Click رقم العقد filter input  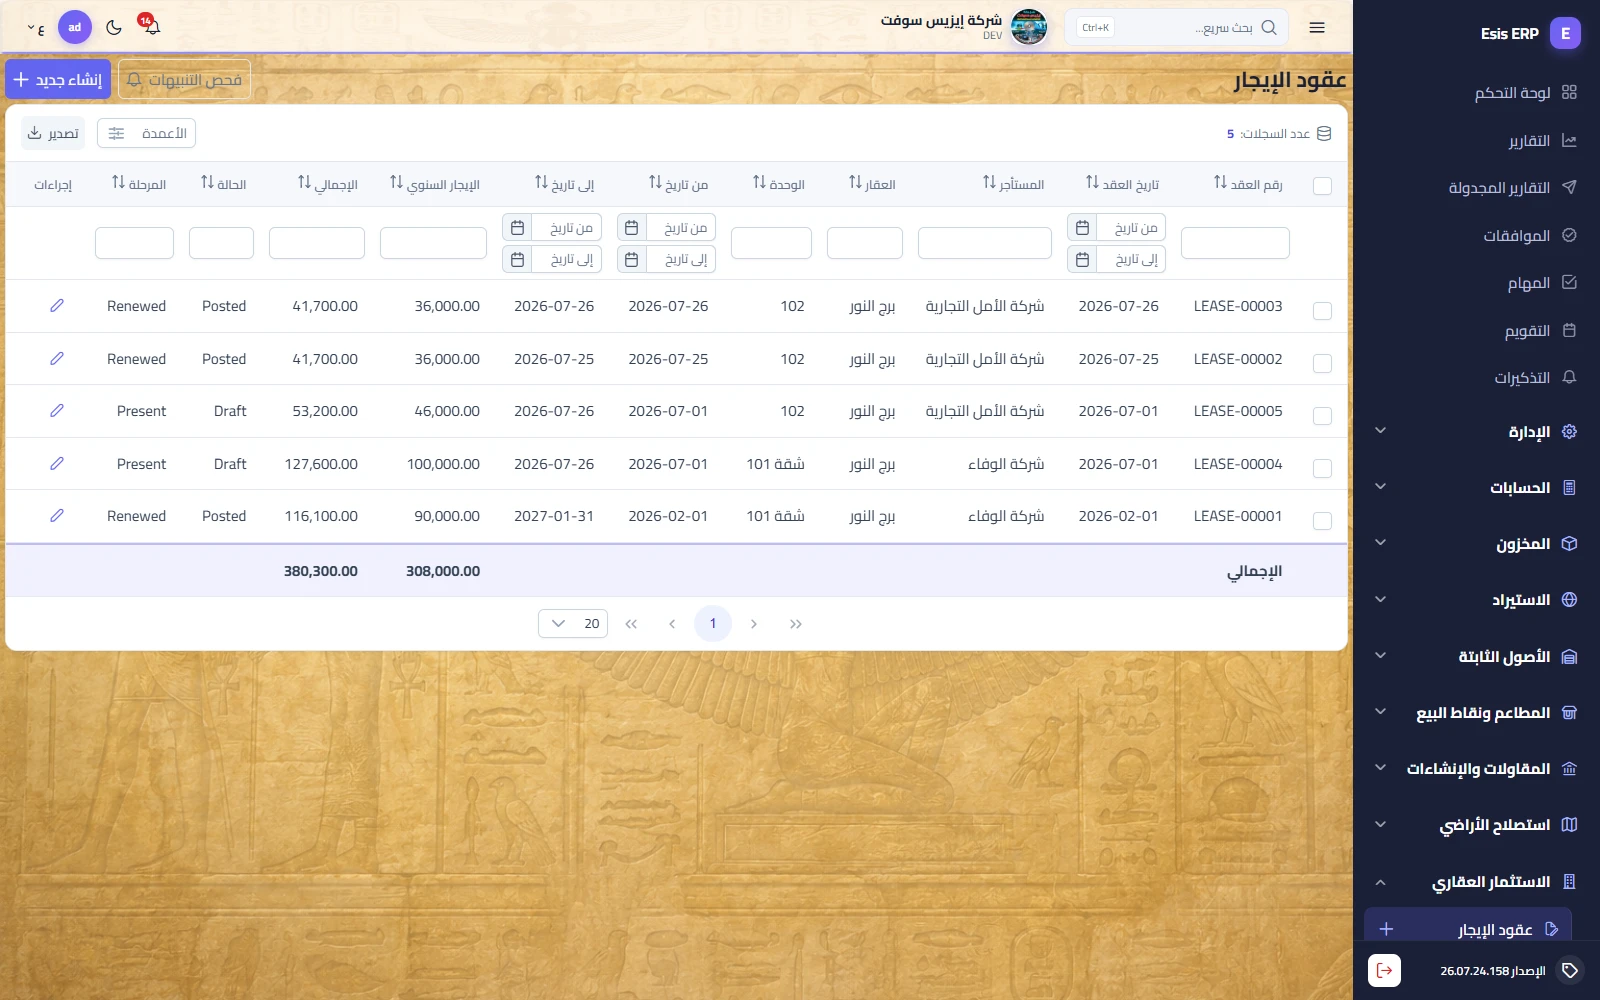pyautogui.click(x=1235, y=243)
